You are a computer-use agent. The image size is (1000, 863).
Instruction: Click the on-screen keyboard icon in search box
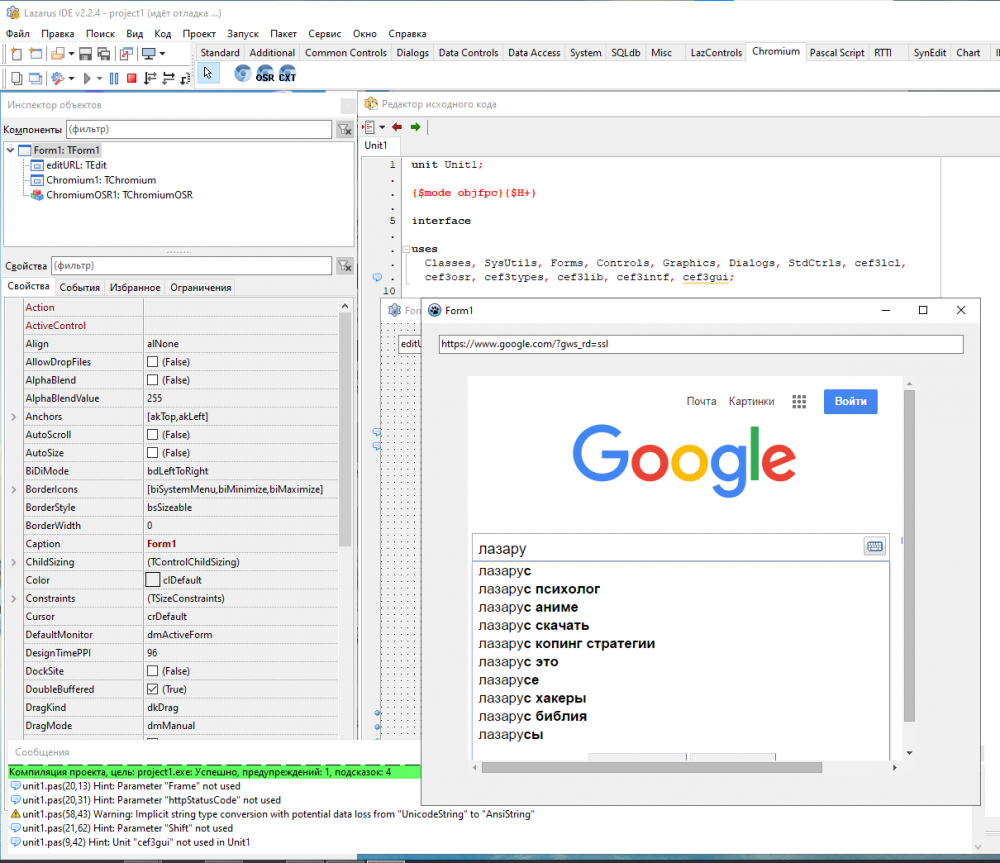pyautogui.click(x=874, y=546)
